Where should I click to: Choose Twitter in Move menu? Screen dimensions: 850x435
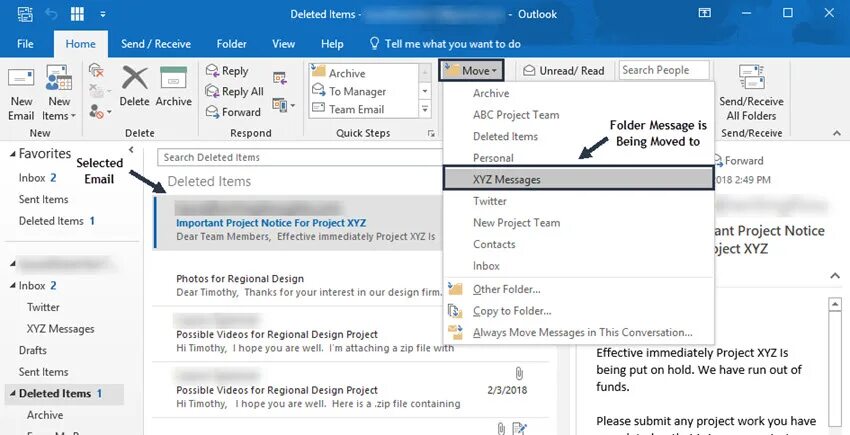coord(578,201)
